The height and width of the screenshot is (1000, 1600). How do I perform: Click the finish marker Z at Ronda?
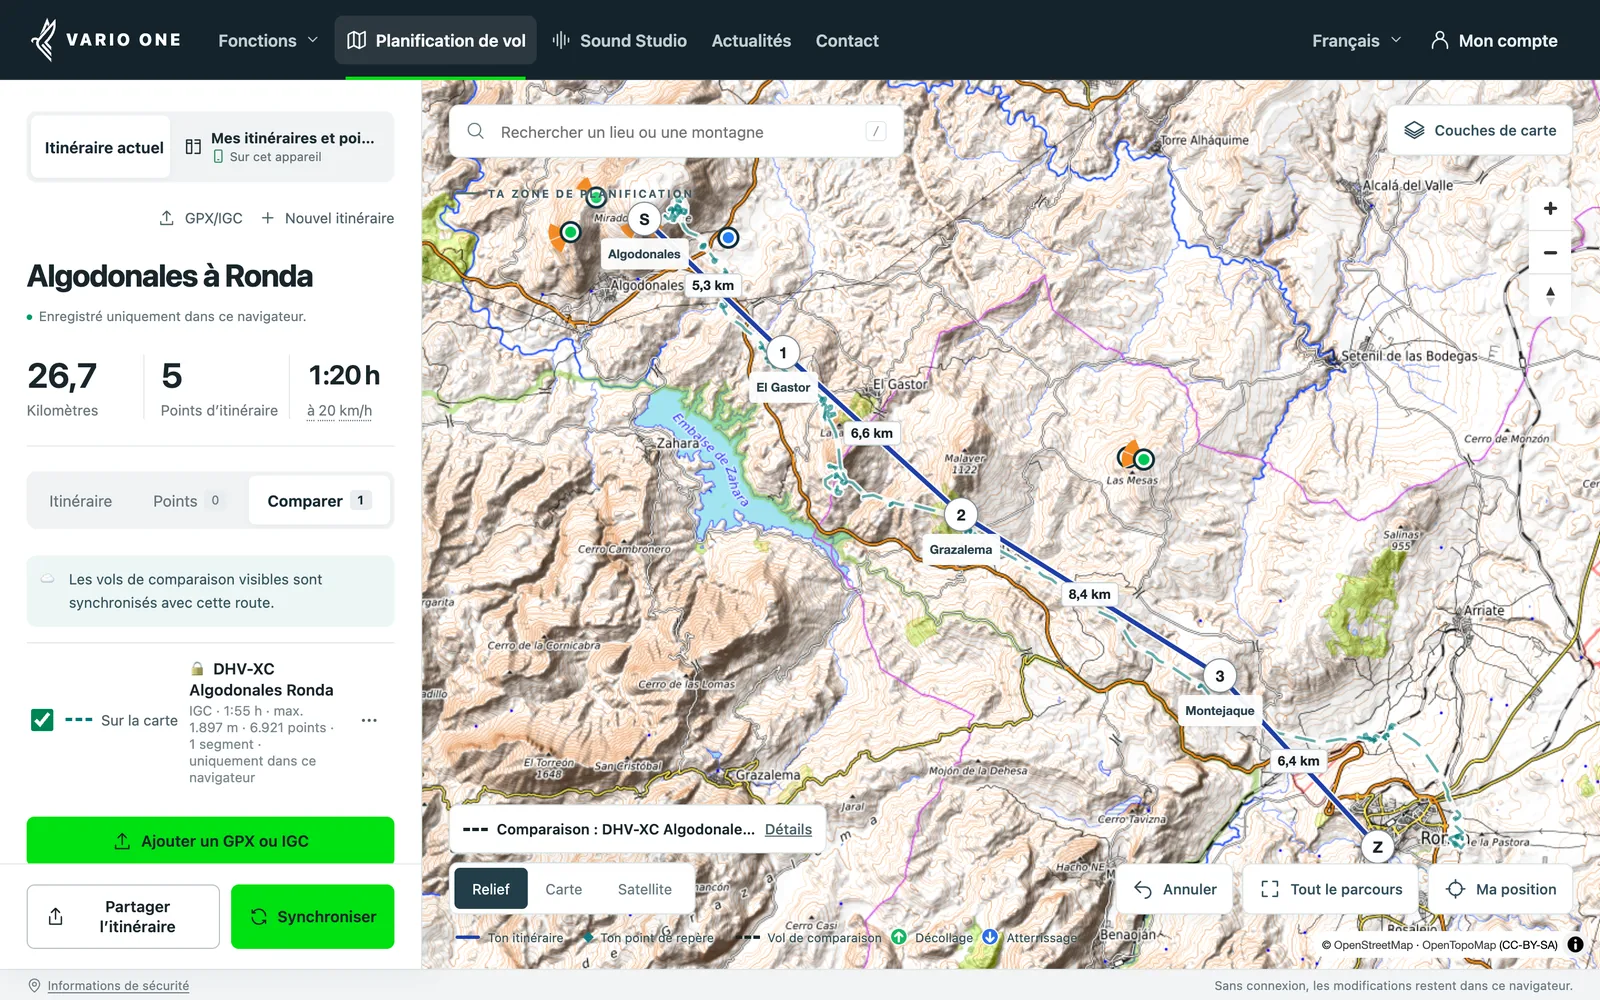[1377, 847]
